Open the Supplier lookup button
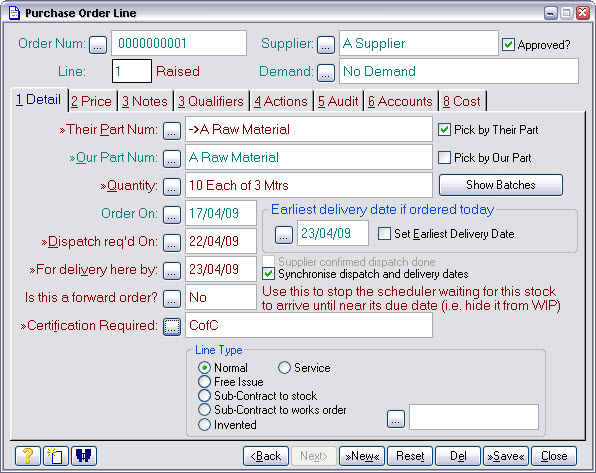The height and width of the screenshot is (473, 596). (x=326, y=45)
